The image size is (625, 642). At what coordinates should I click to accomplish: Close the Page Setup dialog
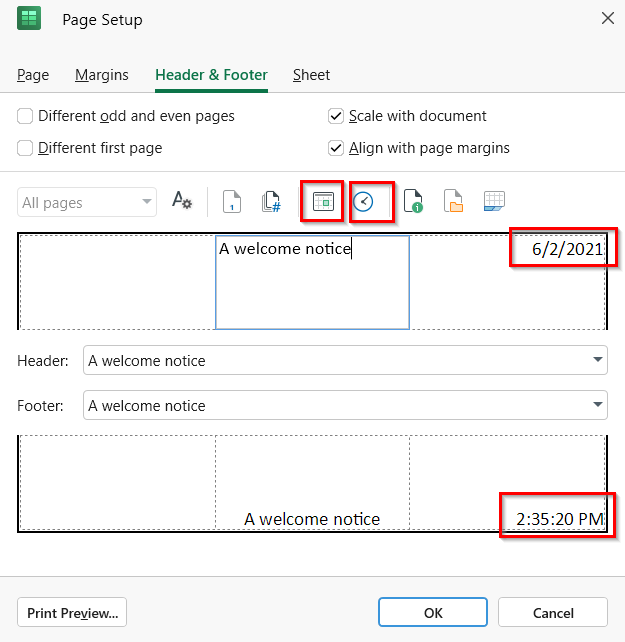(608, 18)
